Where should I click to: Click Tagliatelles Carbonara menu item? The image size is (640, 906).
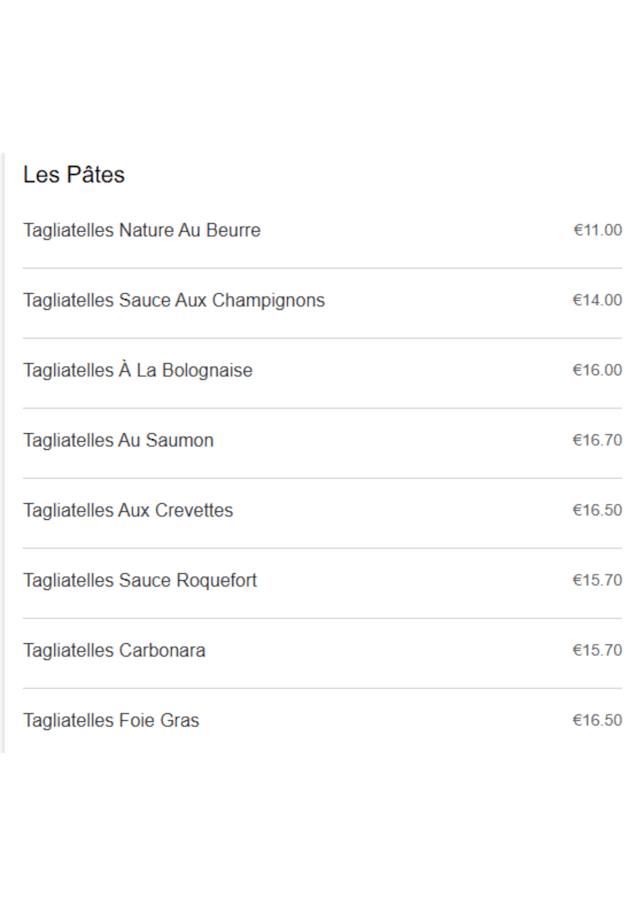(x=114, y=650)
